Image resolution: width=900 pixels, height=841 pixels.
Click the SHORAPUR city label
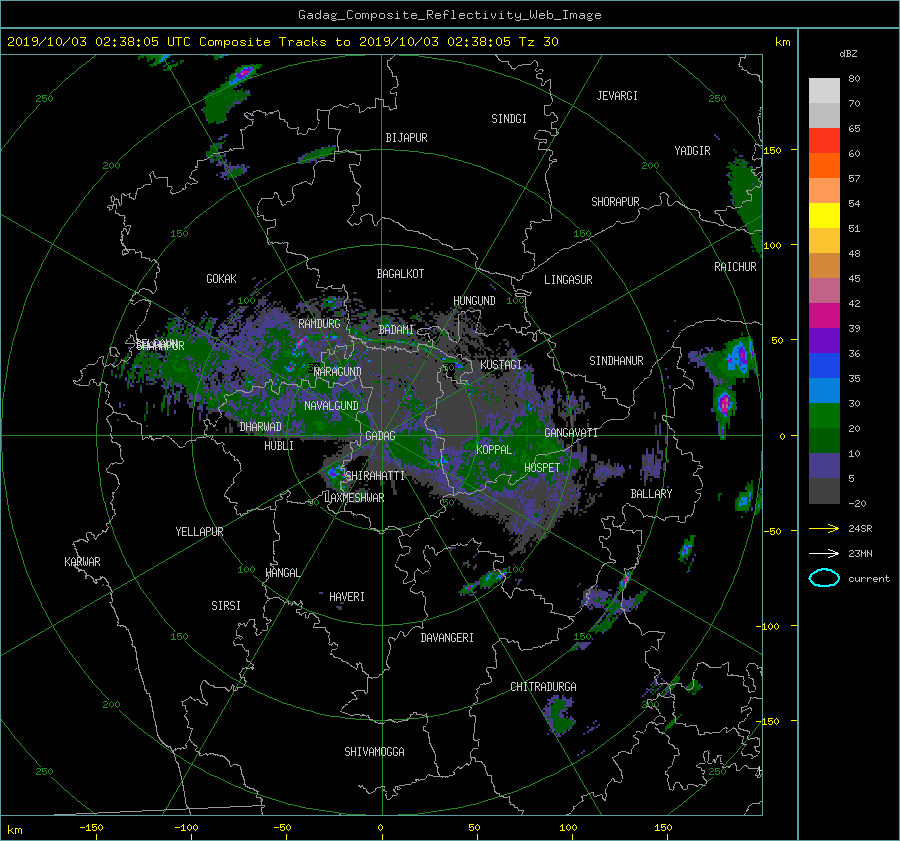click(x=615, y=202)
